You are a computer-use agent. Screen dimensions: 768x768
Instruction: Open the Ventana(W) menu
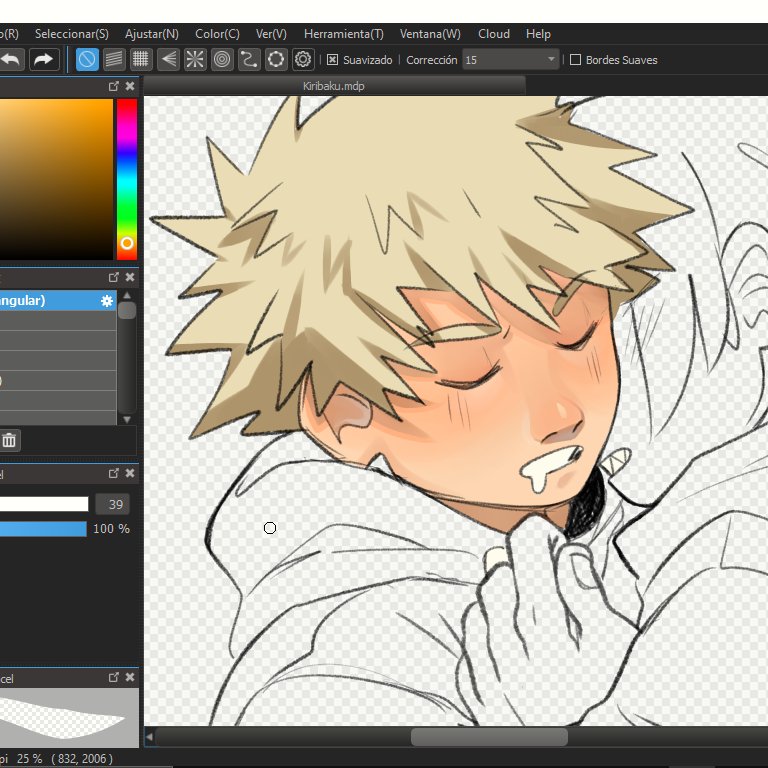(x=430, y=34)
